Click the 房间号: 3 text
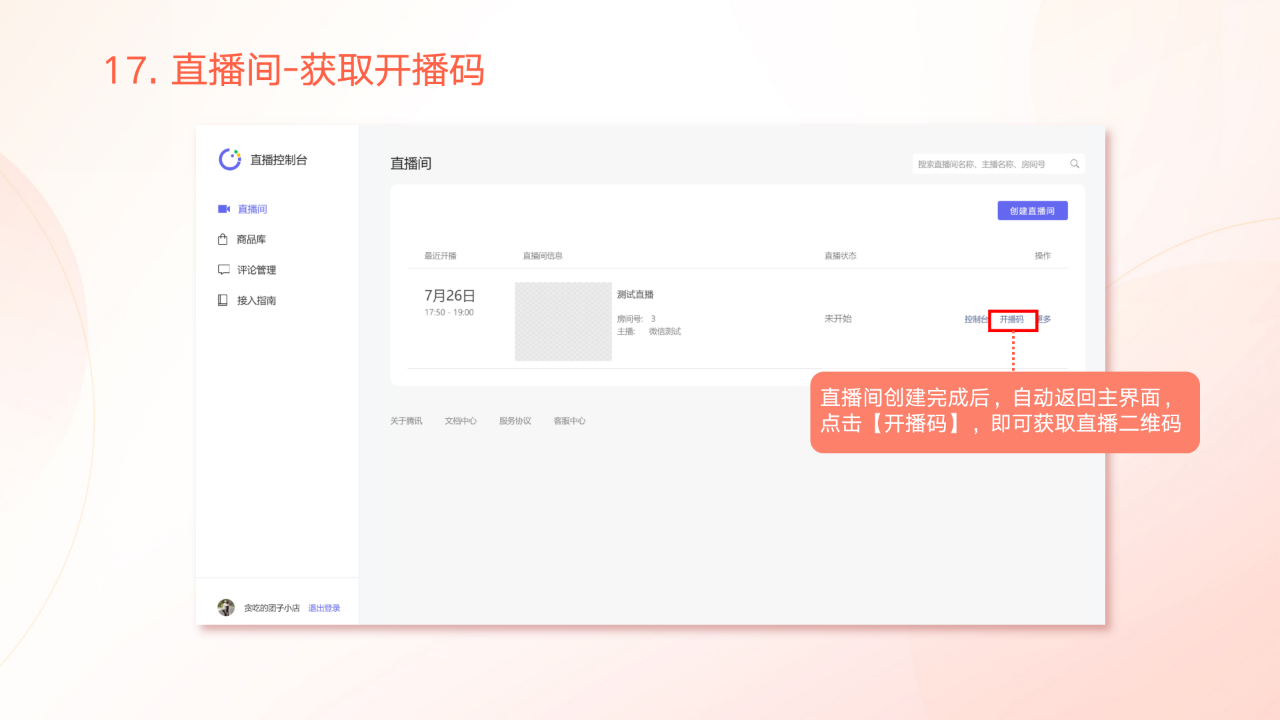 pyautogui.click(x=636, y=318)
